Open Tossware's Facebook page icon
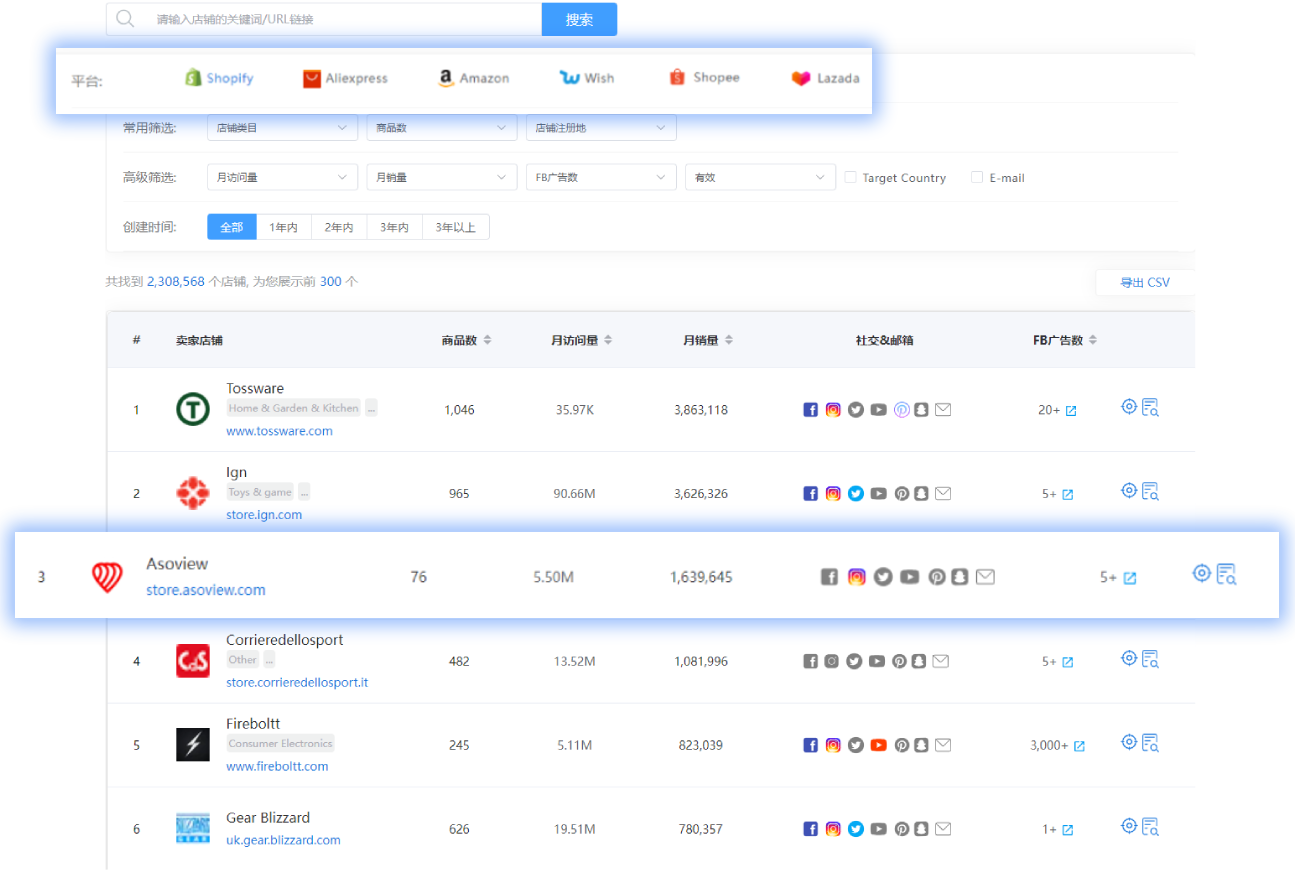 (x=811, y=410)
